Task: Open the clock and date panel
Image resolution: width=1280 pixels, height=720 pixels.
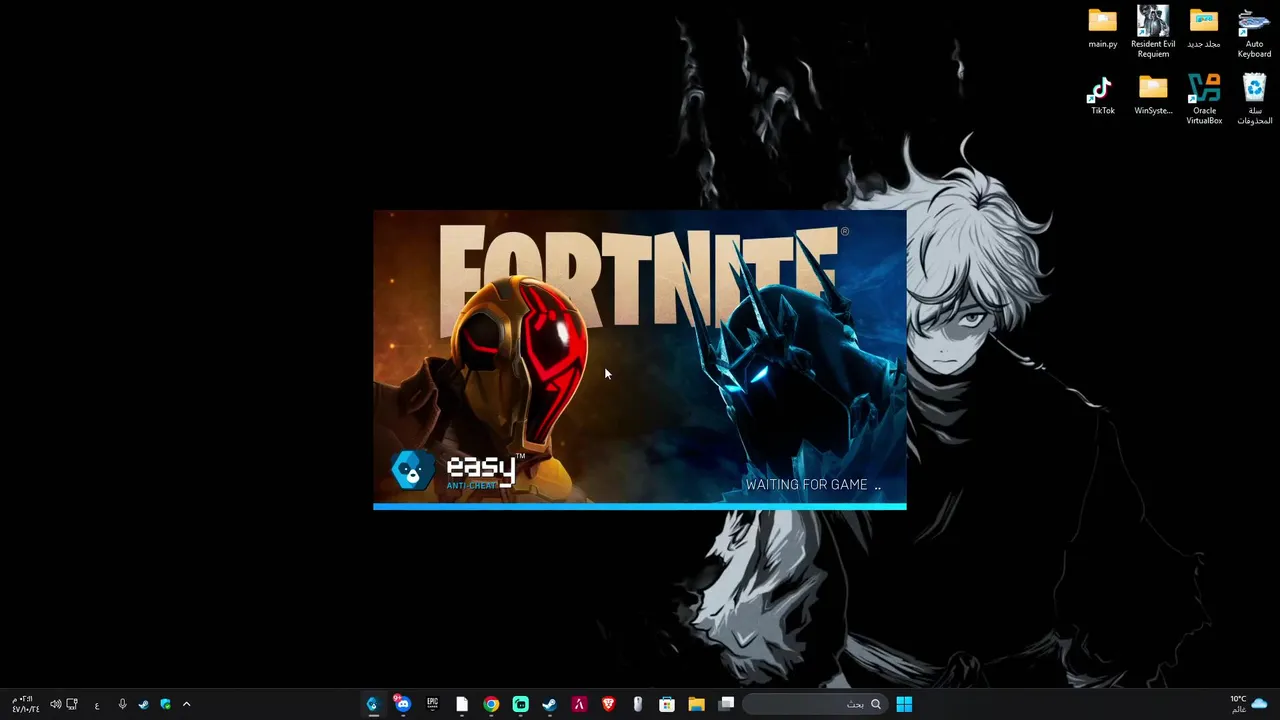Action: (x=25, y=704)
